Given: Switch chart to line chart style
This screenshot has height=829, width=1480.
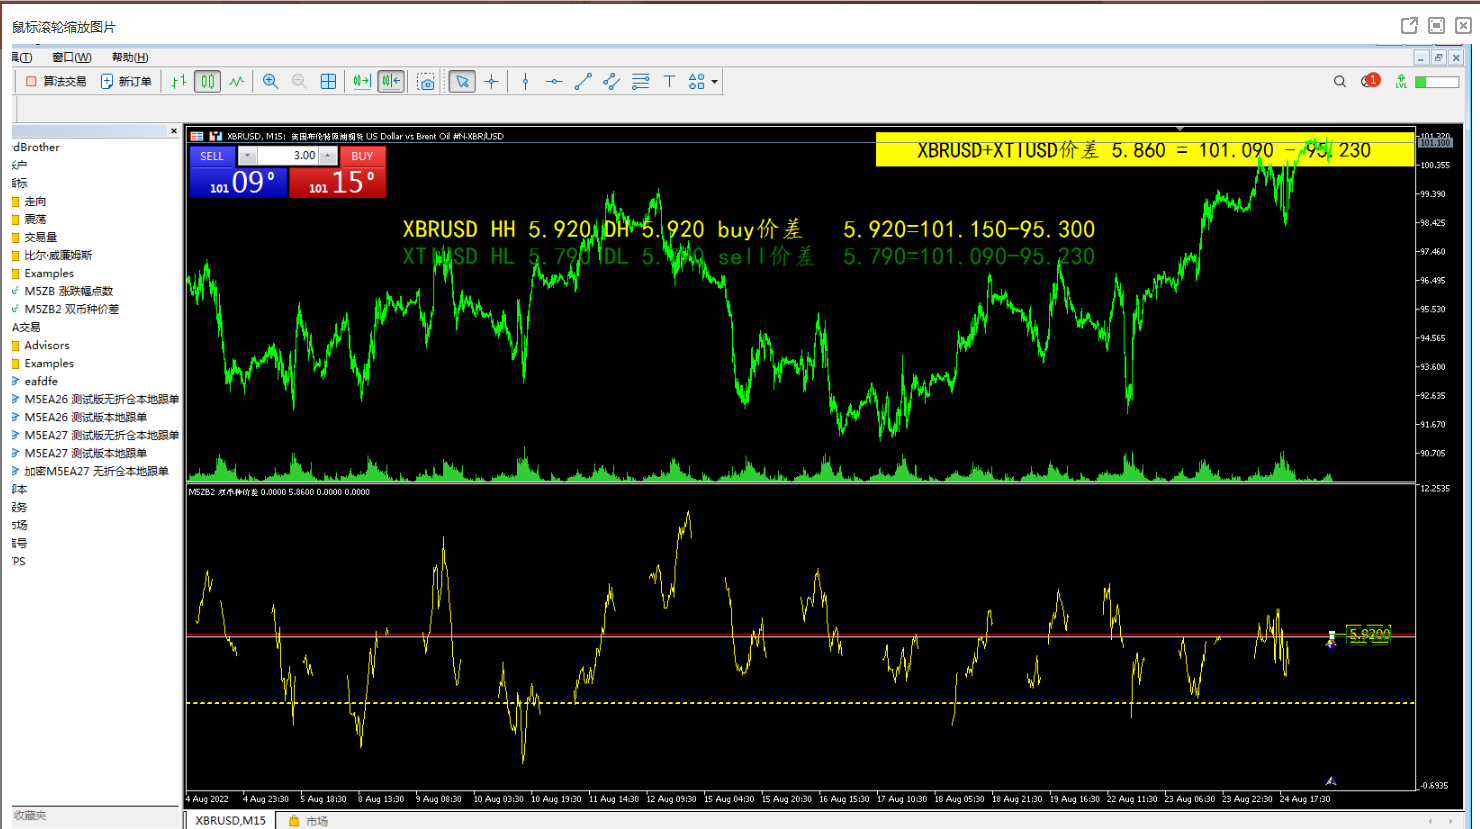Looking at the screenshot, I should [236, 81].
